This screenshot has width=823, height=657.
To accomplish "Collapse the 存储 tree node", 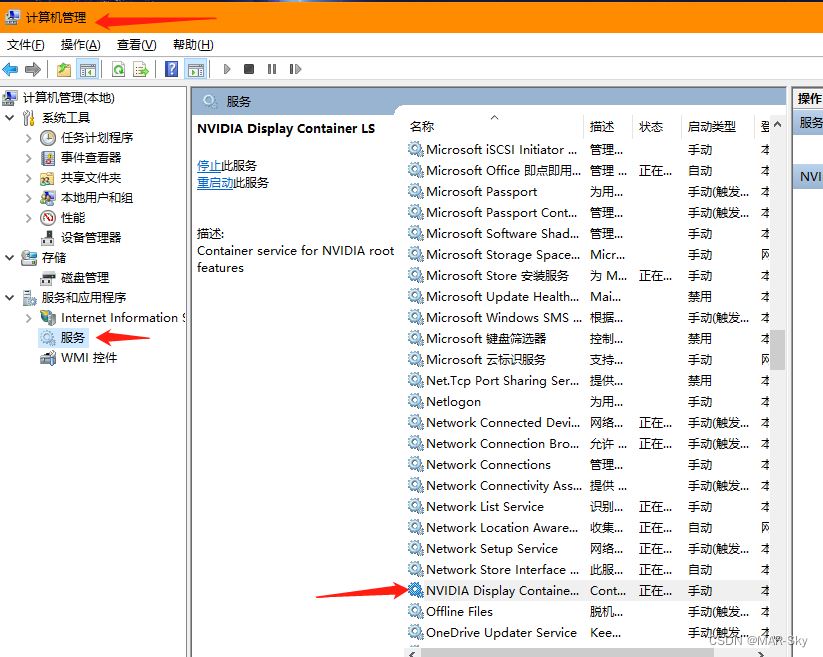I will click(x=9, y=258).
